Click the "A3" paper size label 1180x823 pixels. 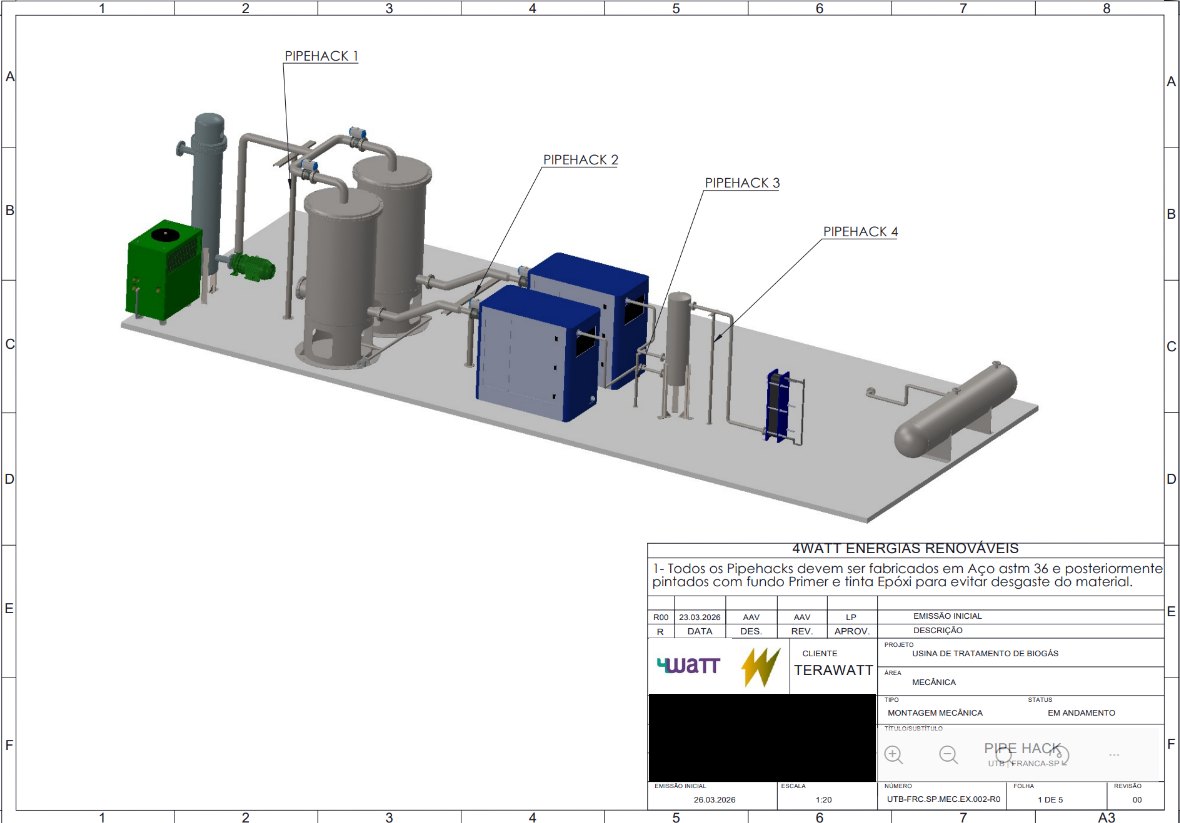click(1106, 817)
